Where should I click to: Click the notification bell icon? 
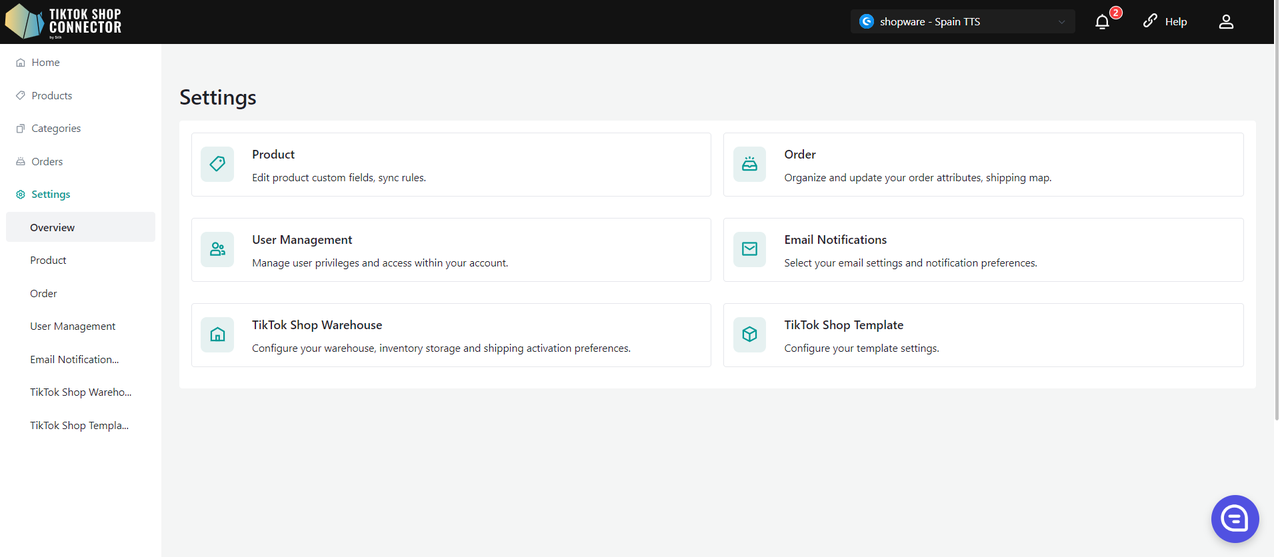[1102, 22]
